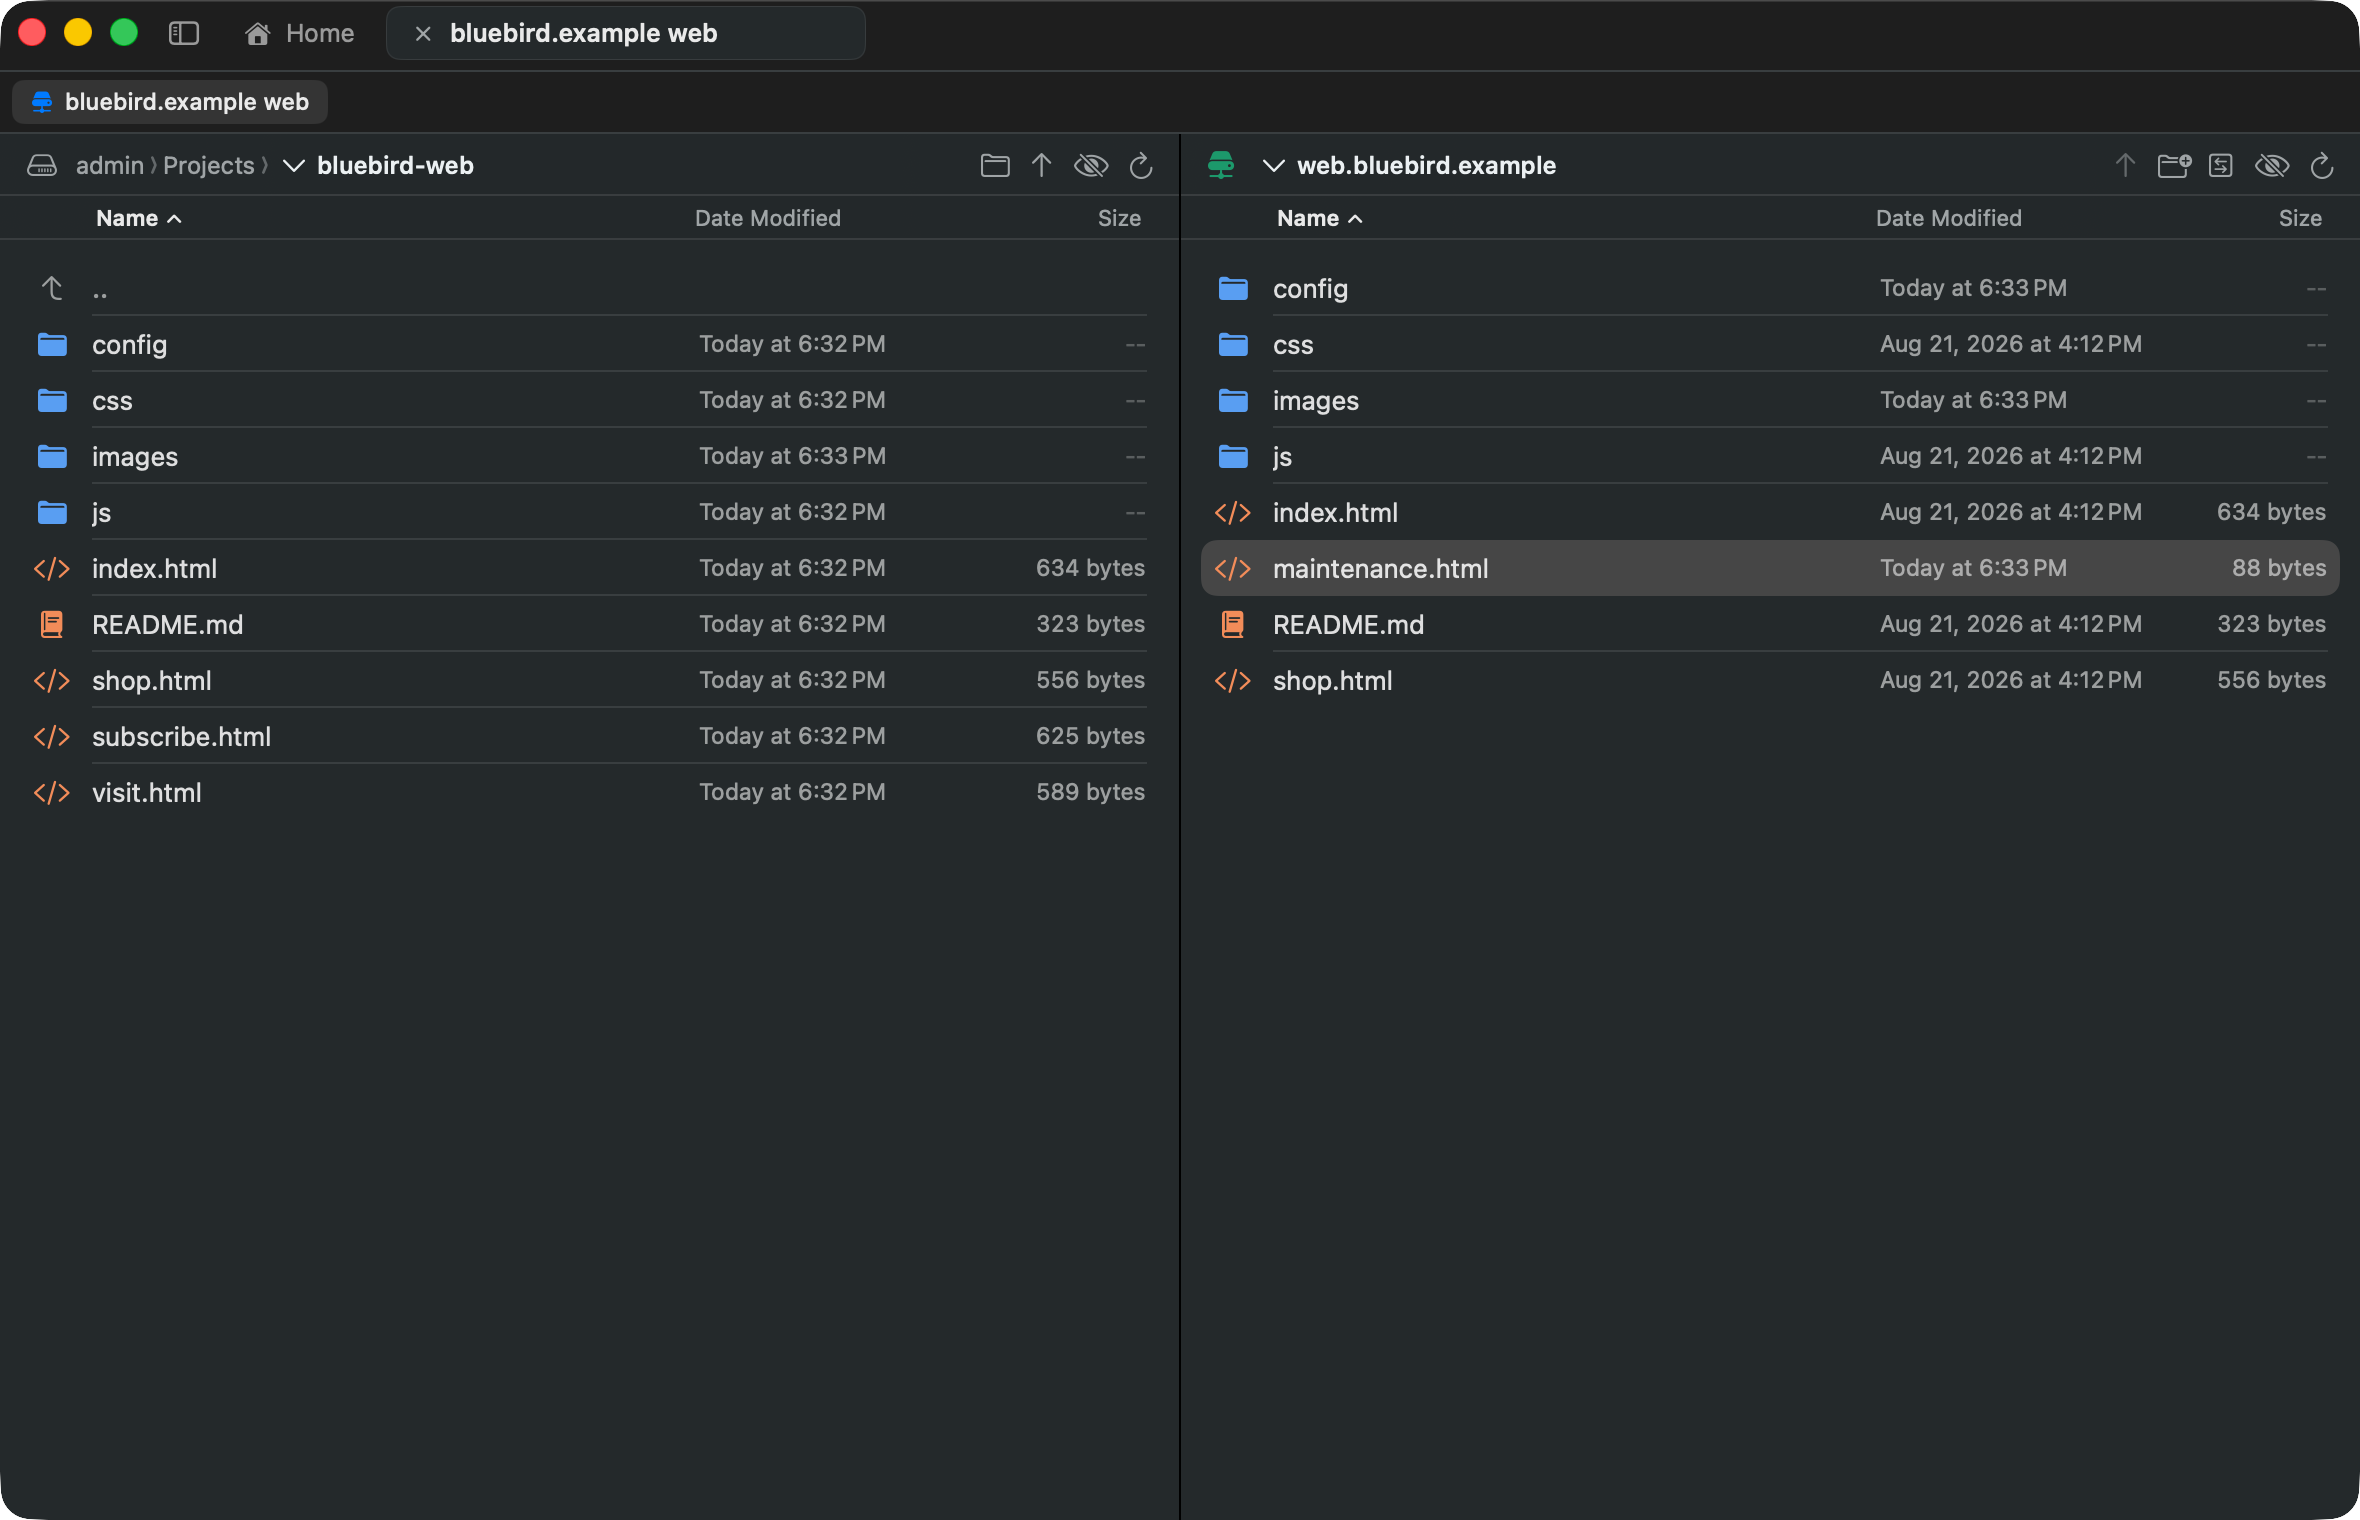Go up to parent directory row
This screenshot has width=2360, height=1520.
tap(590, 288)
